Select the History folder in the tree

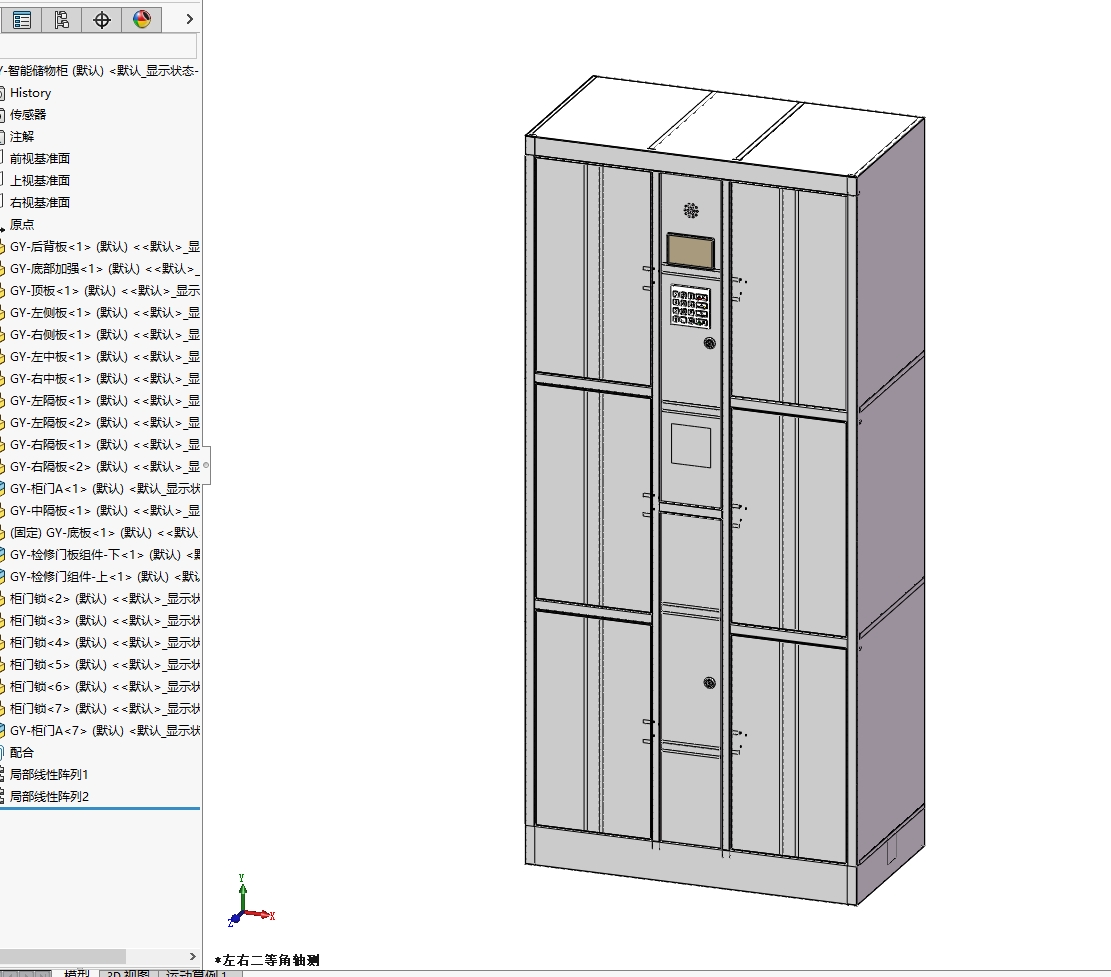(x=30, y=93)
